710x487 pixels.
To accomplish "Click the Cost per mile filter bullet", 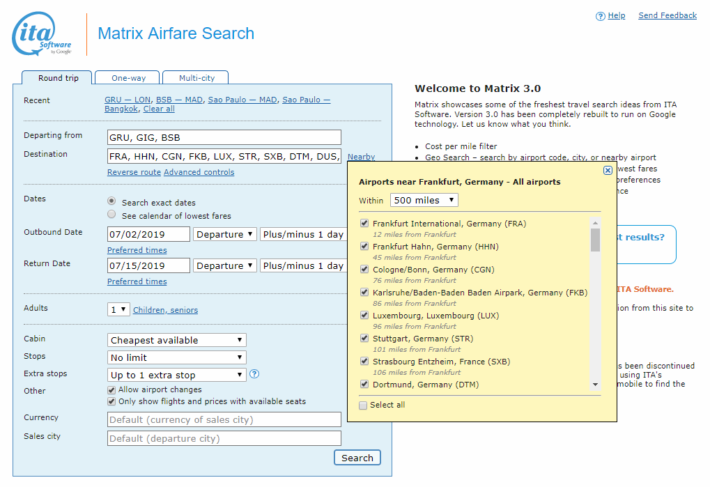I will click(x=461, y=146).
